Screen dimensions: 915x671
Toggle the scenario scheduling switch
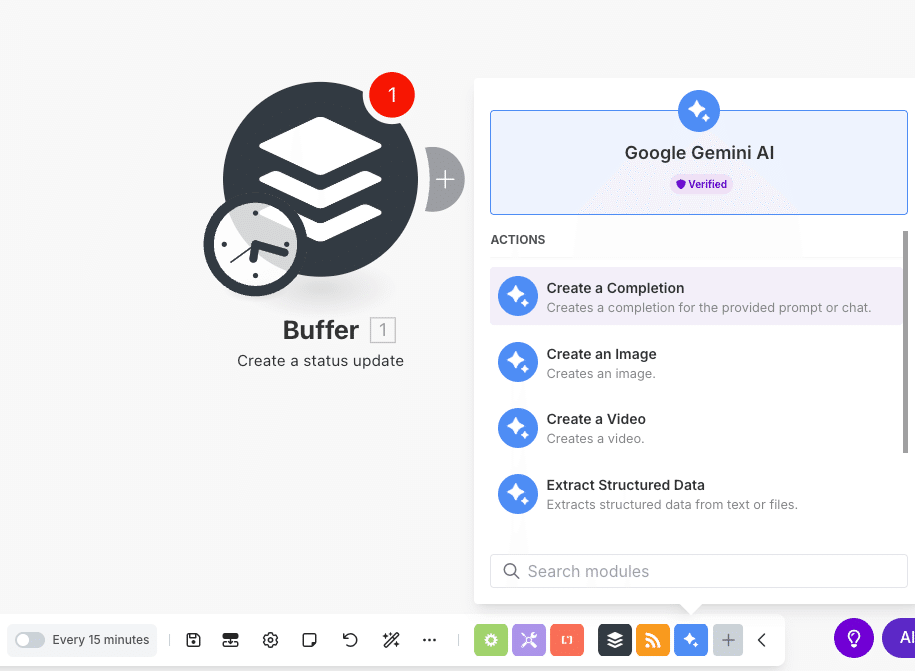click(30, 640)
